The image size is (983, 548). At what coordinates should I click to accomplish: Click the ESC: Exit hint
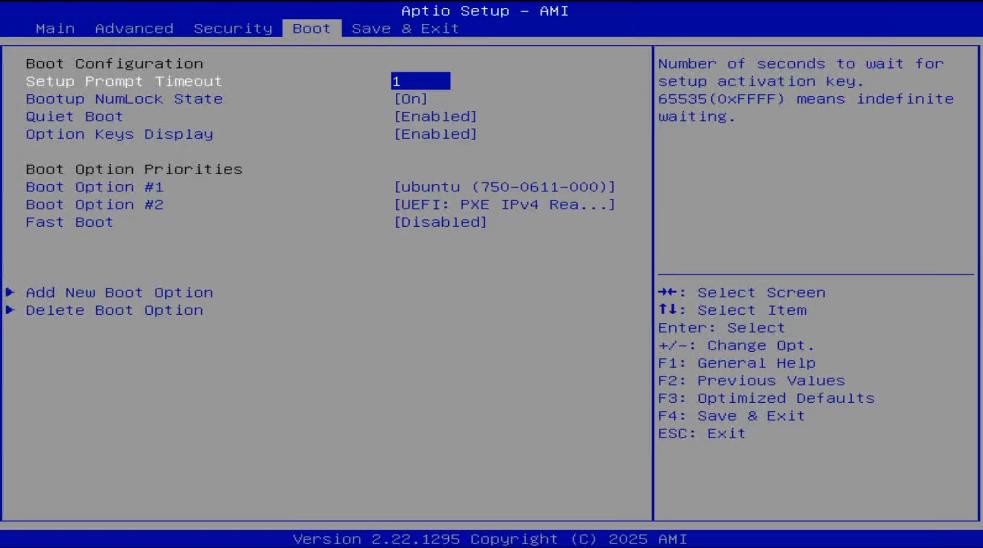(x=702, y=433)
